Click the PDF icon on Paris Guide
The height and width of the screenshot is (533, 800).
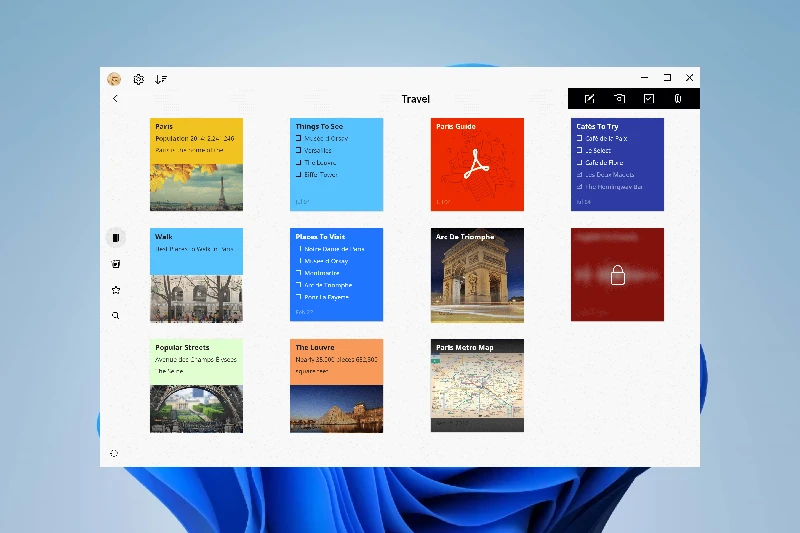[x=477, y=164]
